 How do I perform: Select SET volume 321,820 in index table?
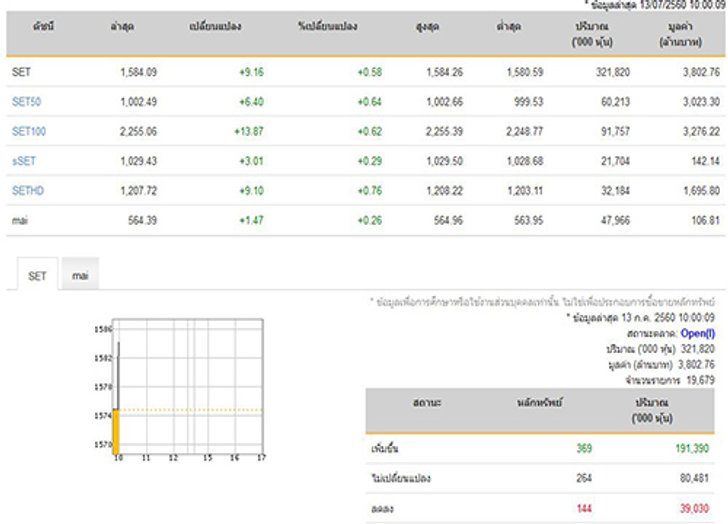(613, 72)
